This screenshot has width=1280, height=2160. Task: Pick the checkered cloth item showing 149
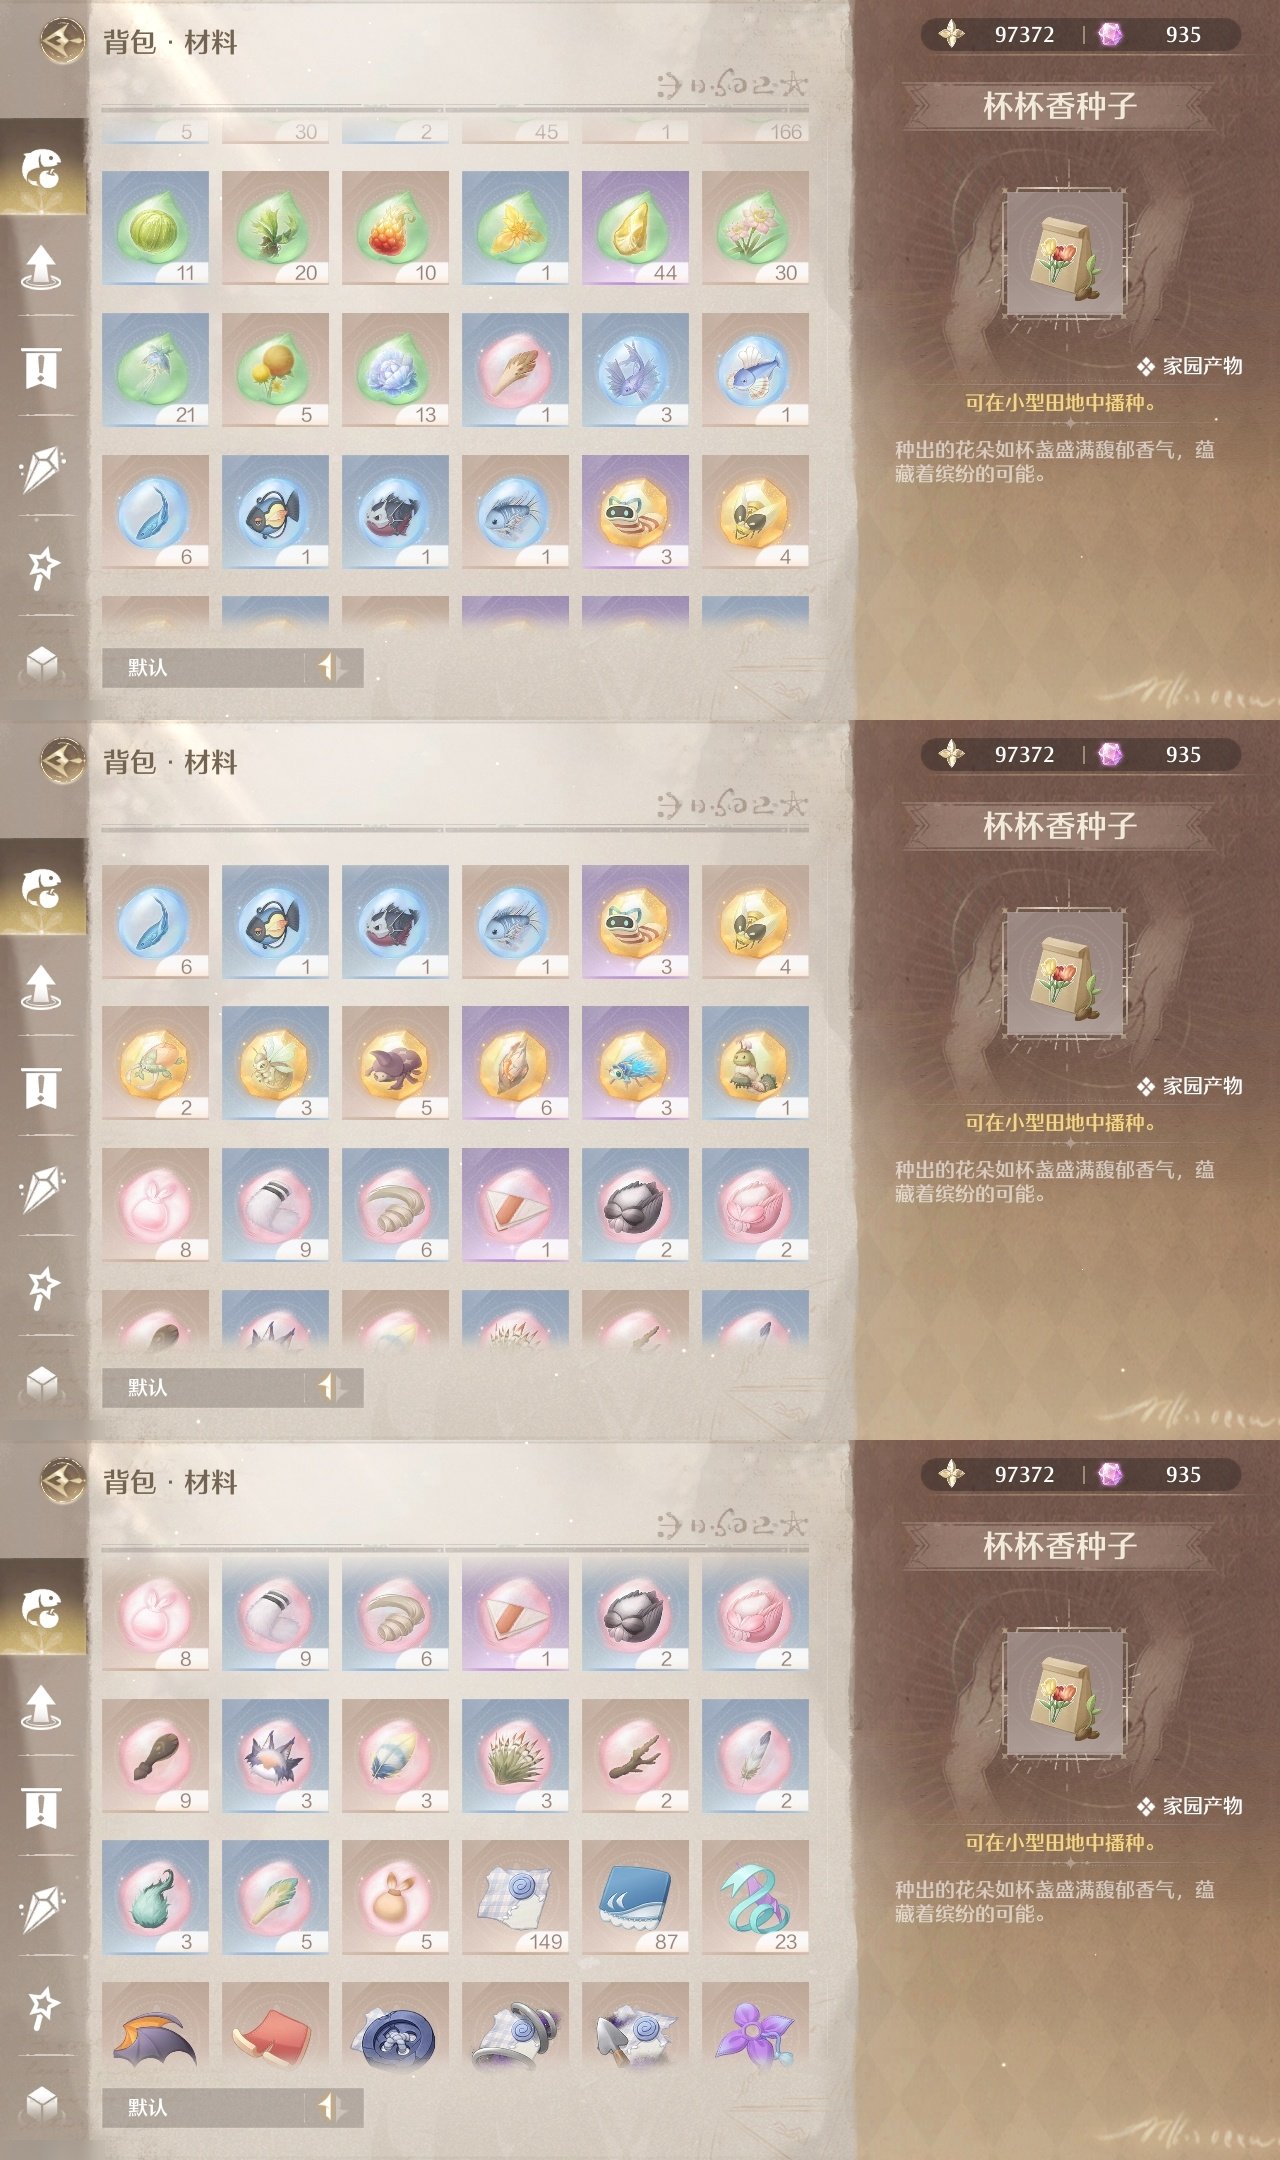pos(515,1897)
